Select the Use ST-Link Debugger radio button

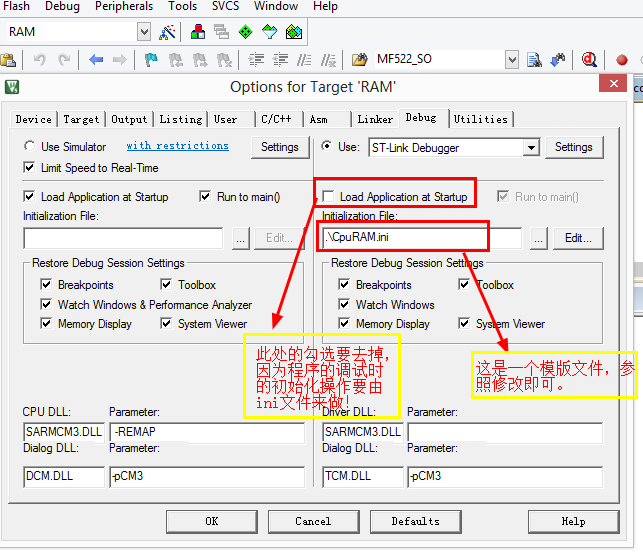[x=326, y=146]
